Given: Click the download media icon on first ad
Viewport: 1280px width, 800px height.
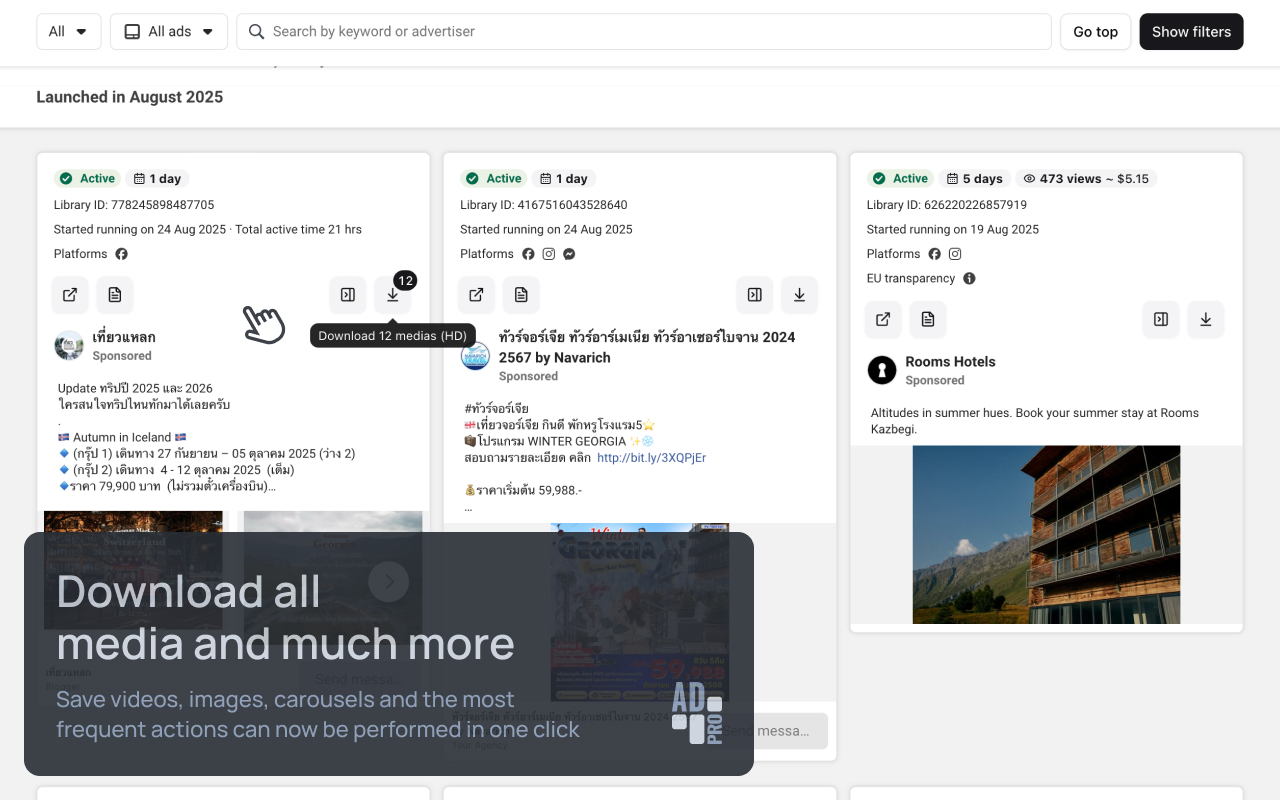Looking at the screenshot, I should click(x=393, y=295).
